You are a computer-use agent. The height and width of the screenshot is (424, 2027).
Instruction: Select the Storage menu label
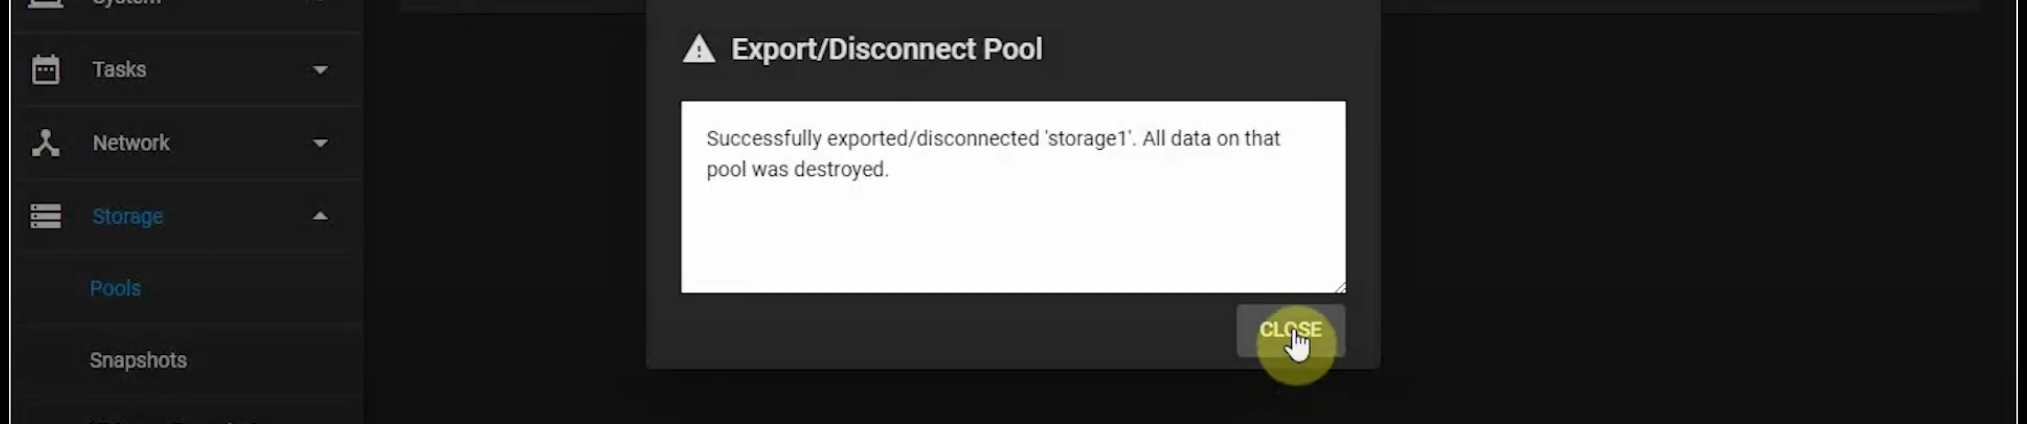click(127, 216)
